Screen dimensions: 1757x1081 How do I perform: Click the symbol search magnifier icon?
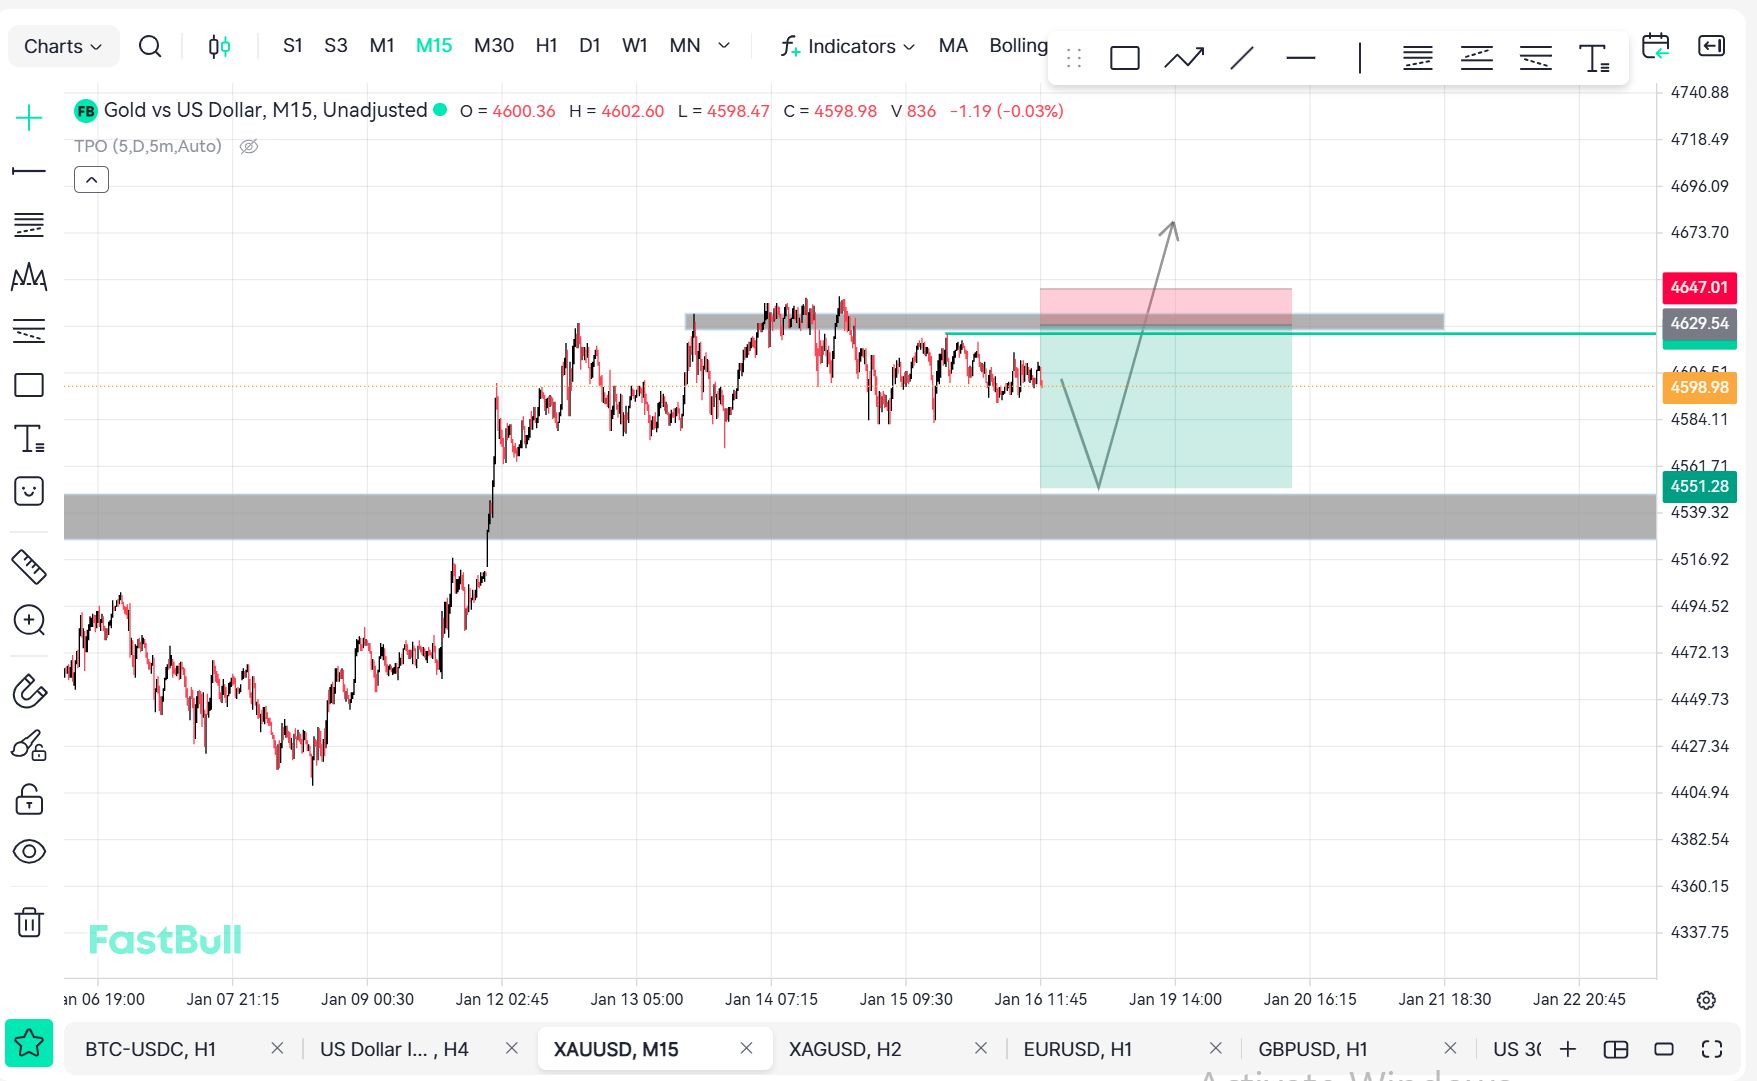[150, 46]
